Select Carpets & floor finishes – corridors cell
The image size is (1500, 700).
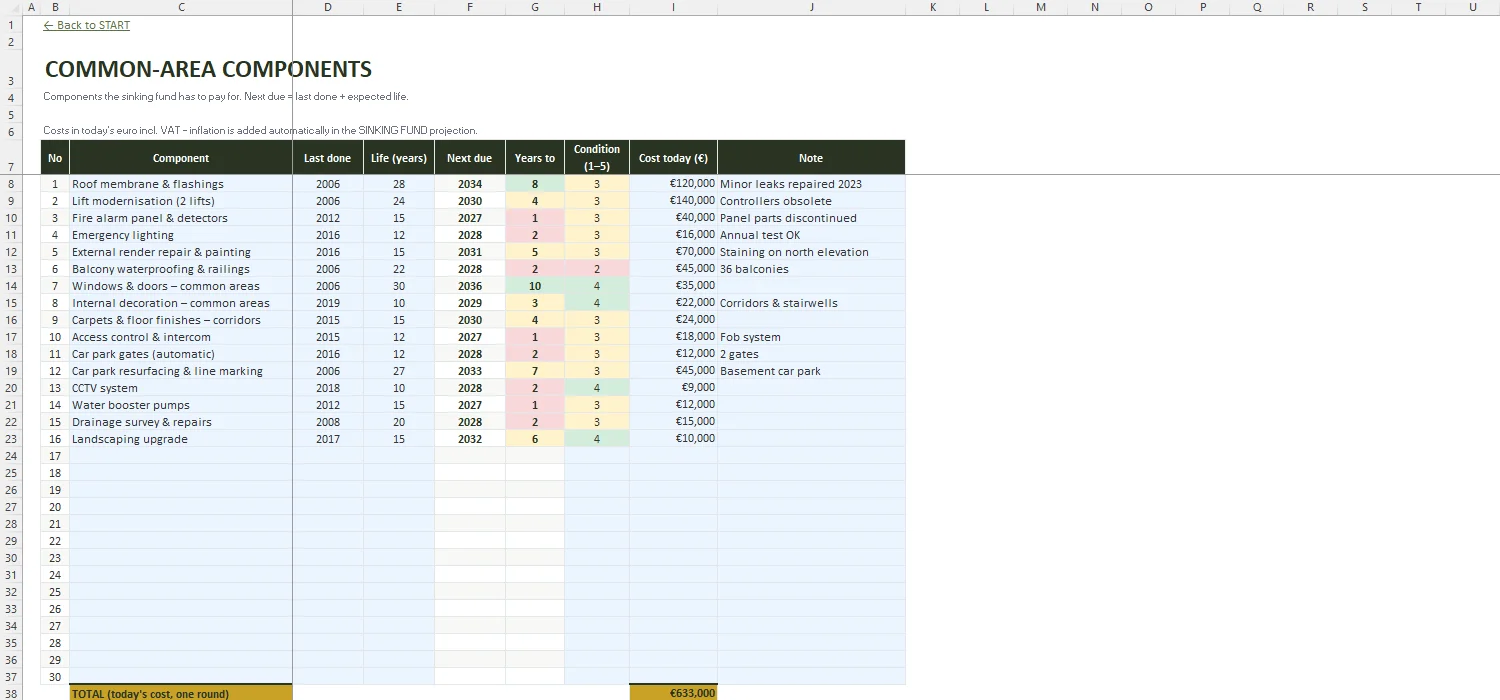coord(181,320)
